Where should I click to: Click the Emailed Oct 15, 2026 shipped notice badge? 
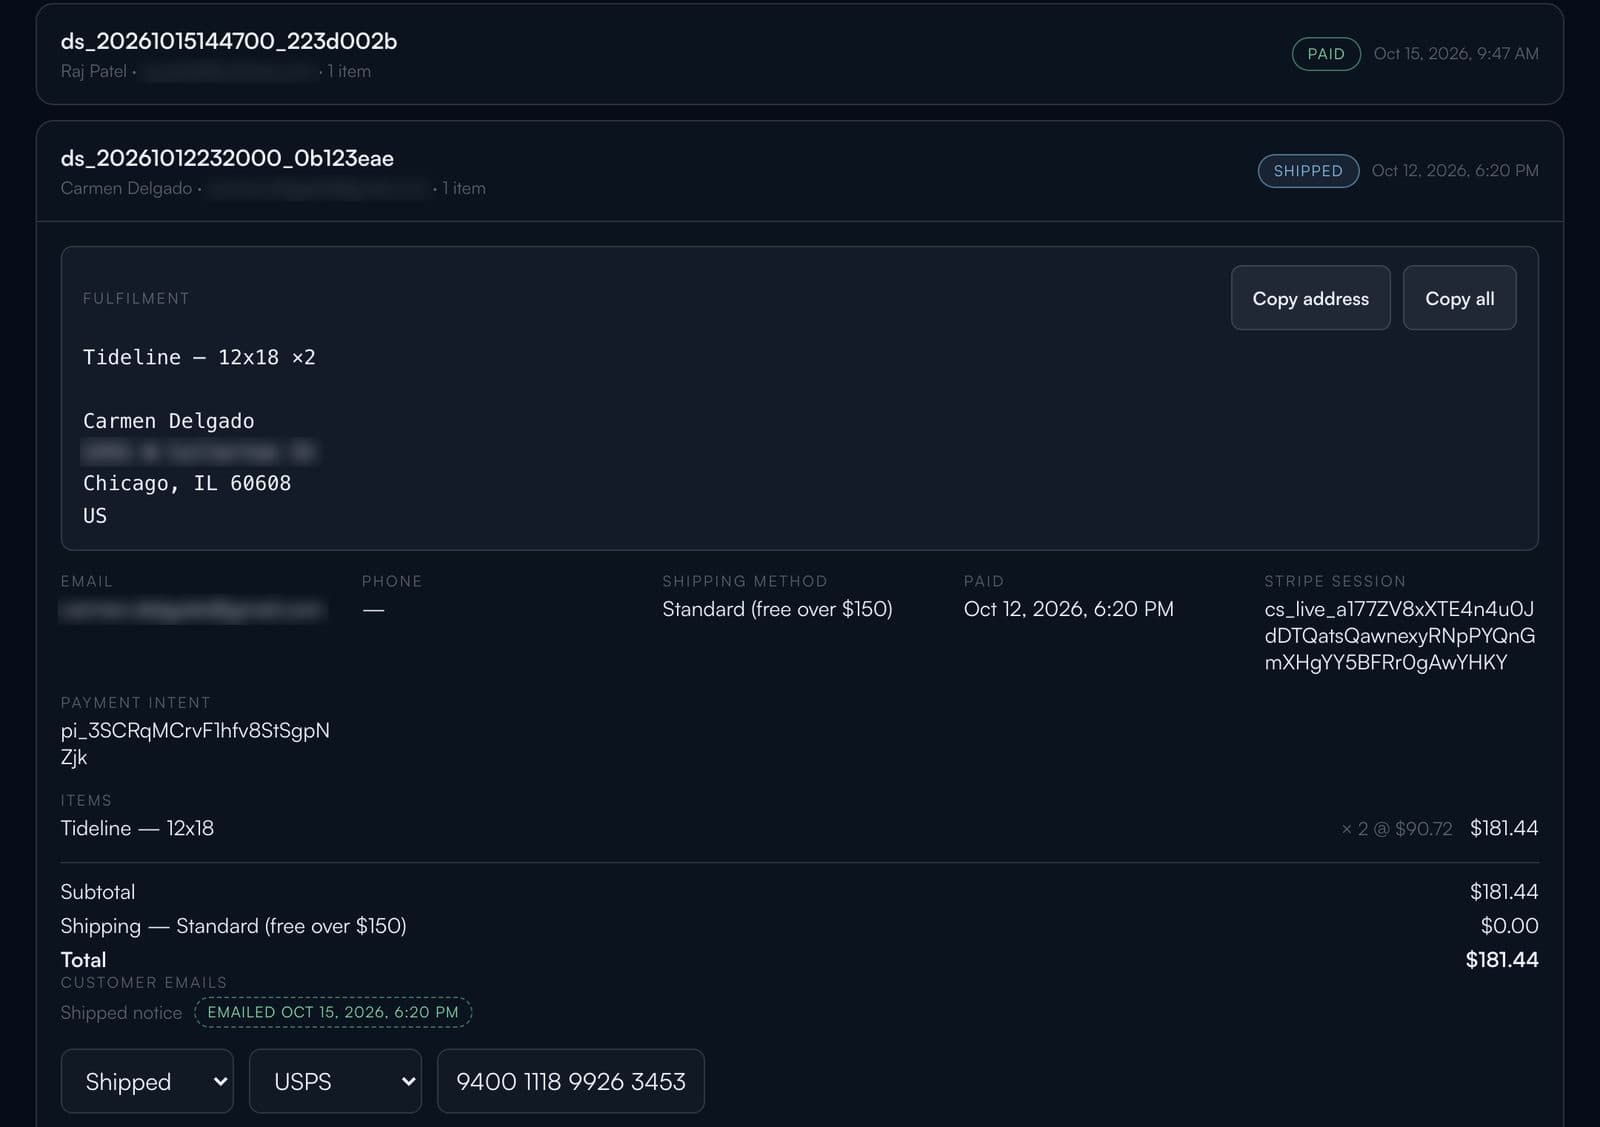click(x=333, y=1012)
